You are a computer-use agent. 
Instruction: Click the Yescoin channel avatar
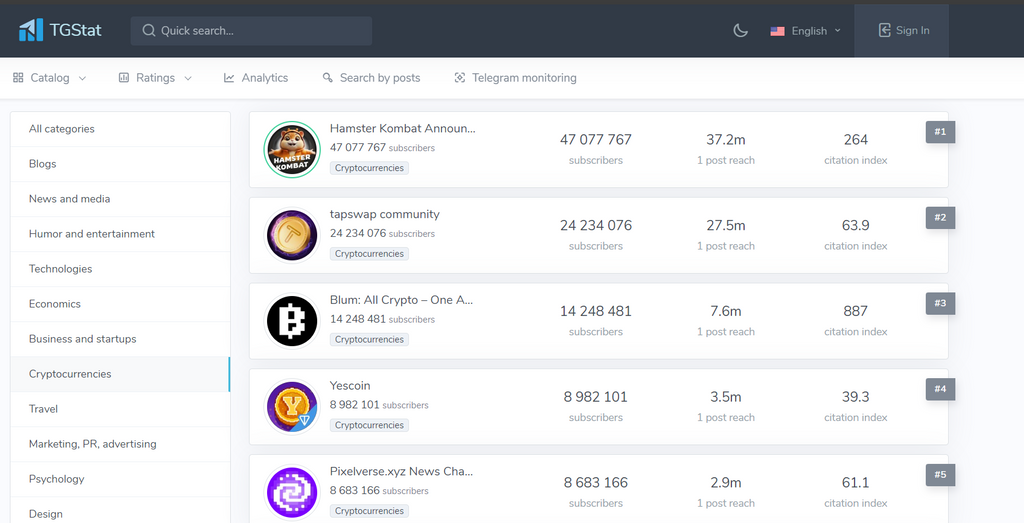[292, 407]
